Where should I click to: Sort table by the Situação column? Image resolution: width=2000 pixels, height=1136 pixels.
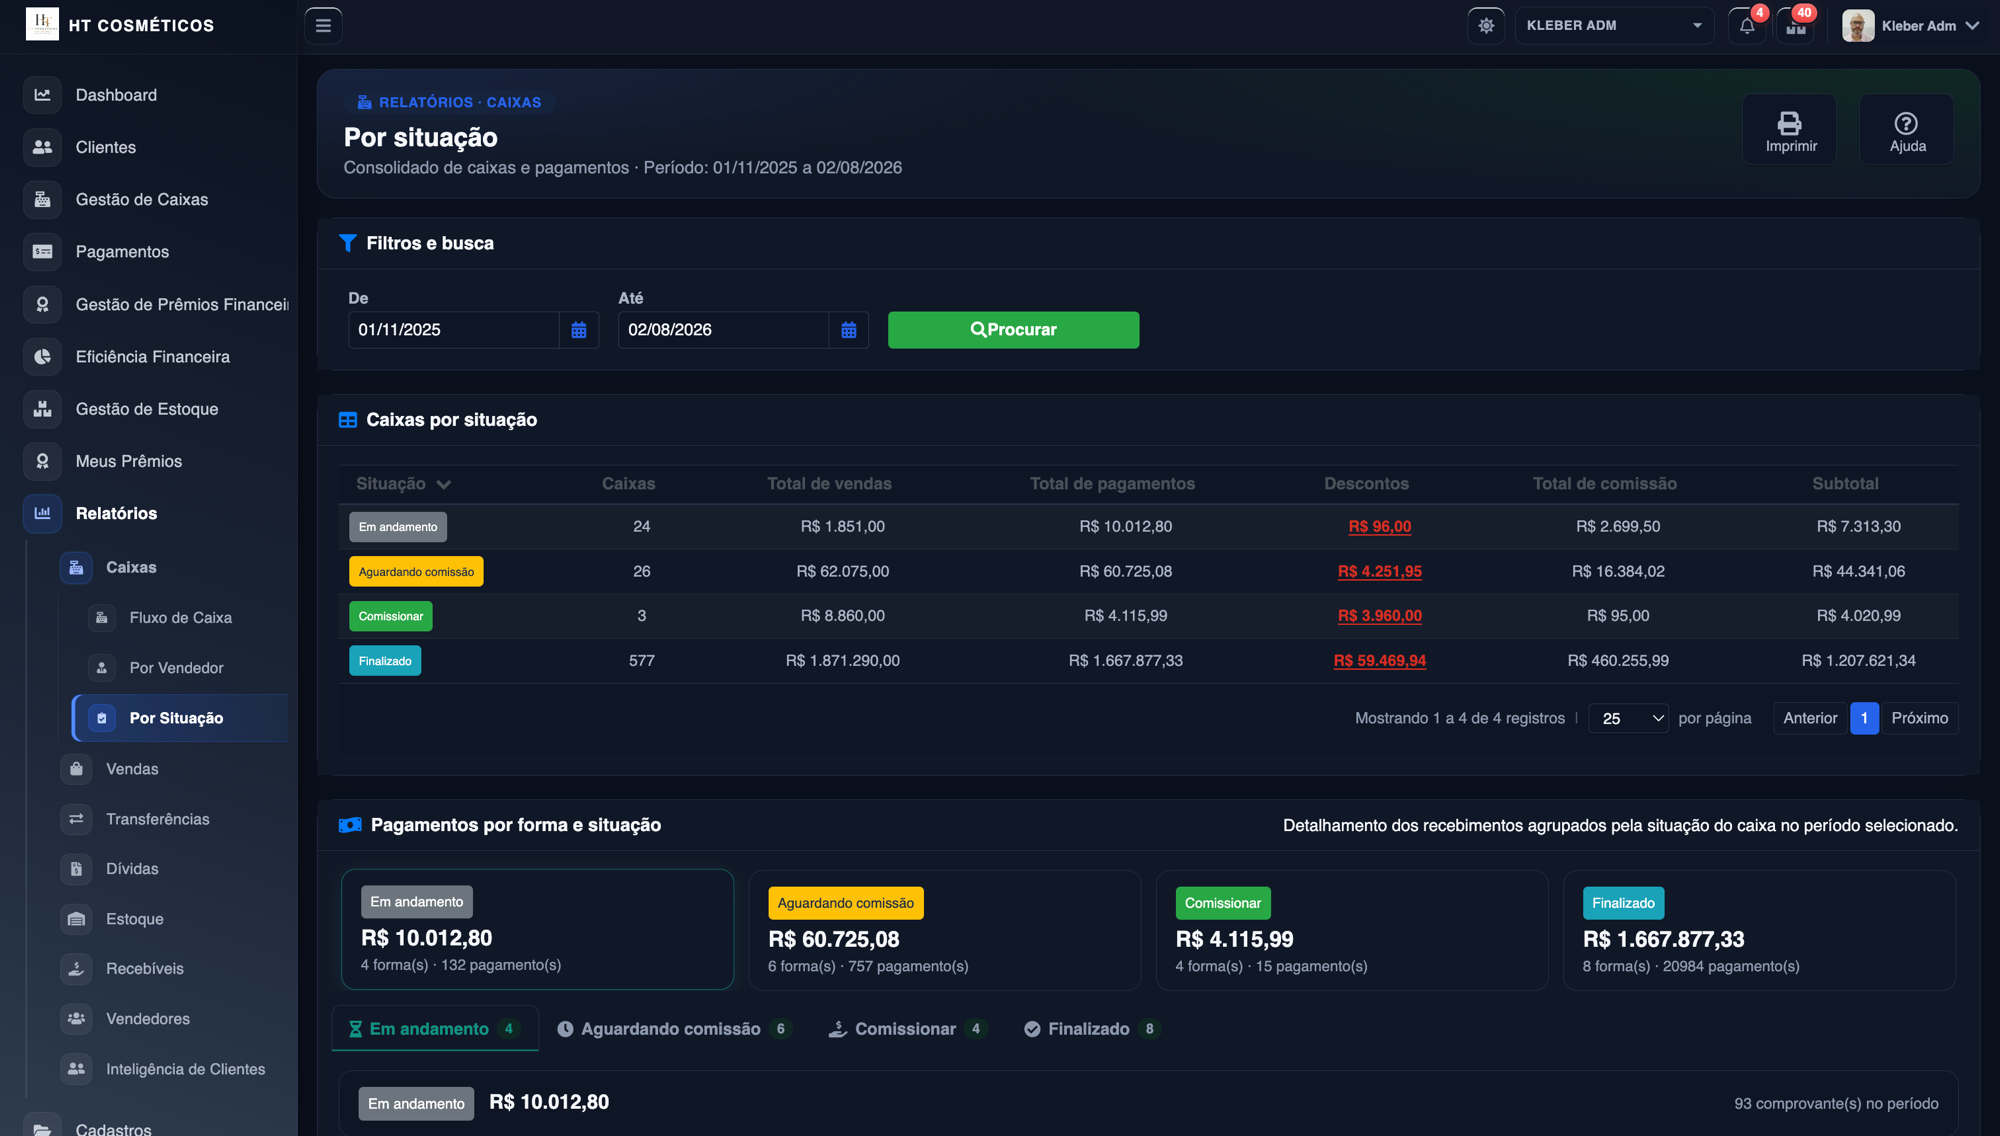click(x=403, y=484)
